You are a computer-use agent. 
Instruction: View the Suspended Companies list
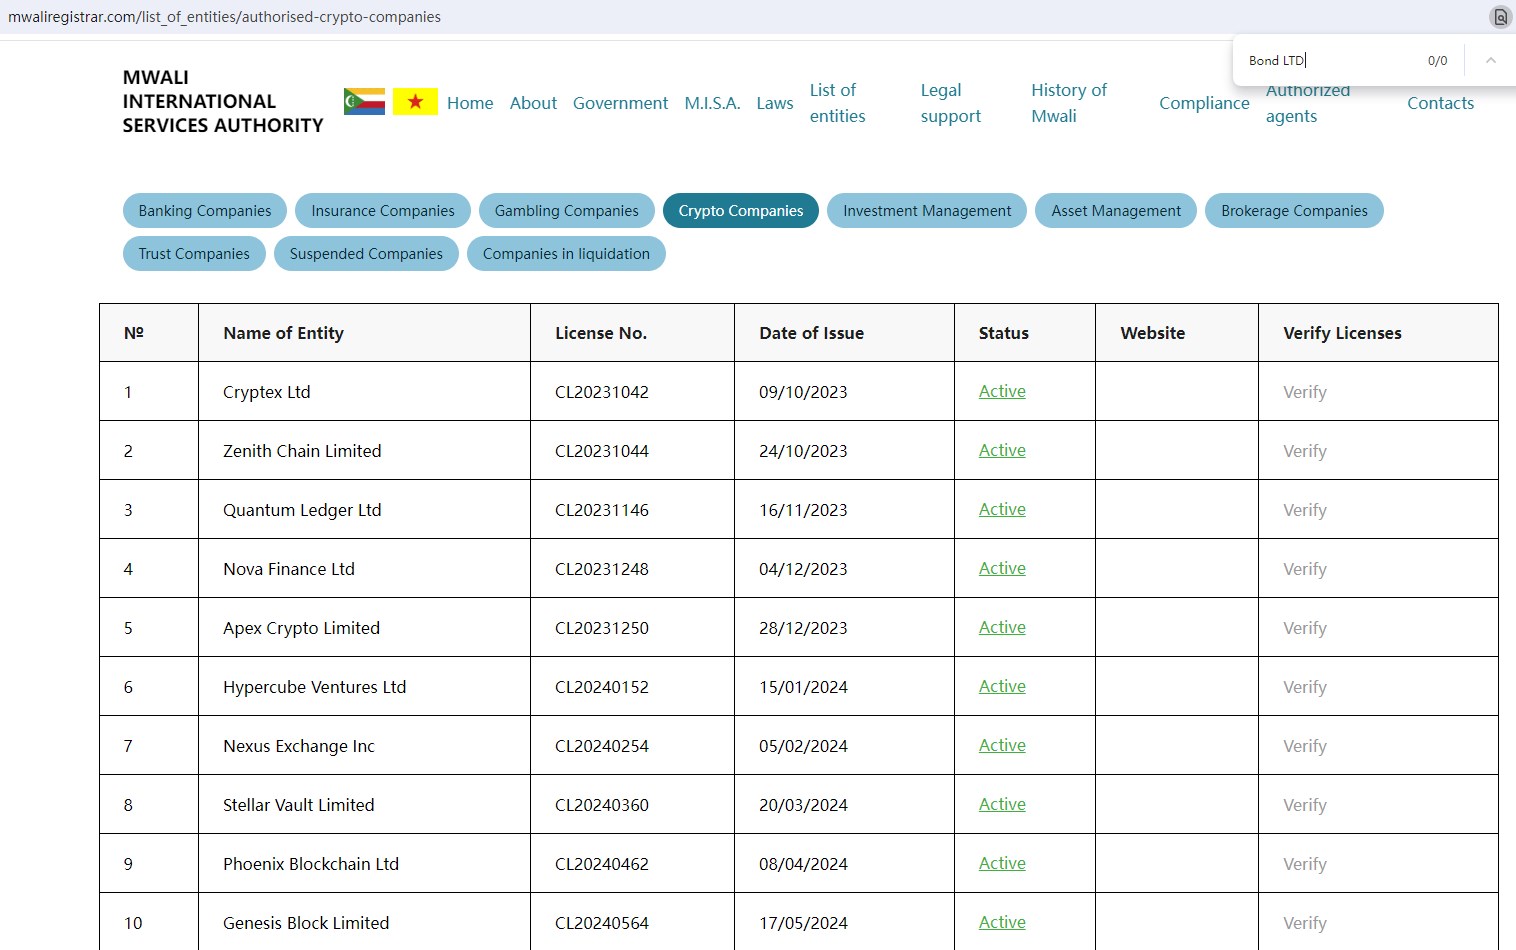(x=366, y=253)
